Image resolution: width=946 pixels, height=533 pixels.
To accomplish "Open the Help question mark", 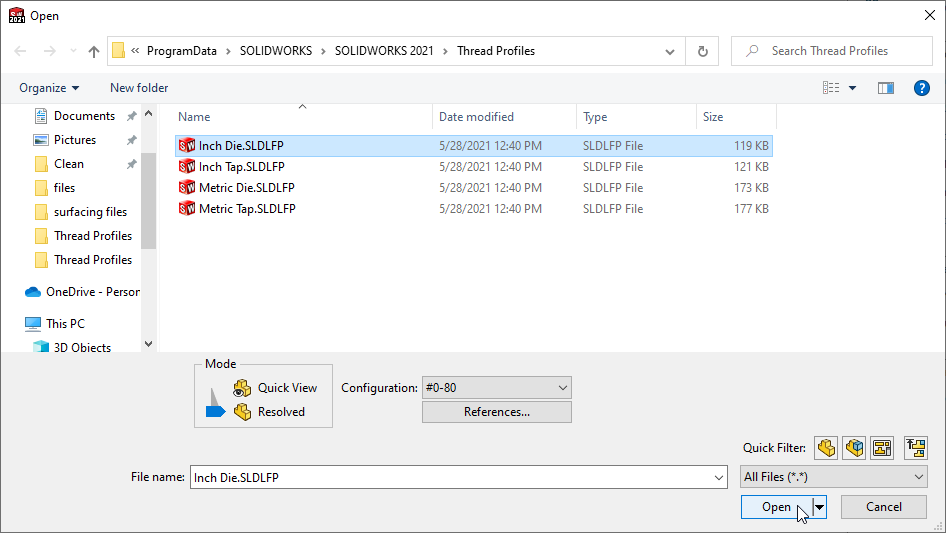I will pyautogui.click(x=921, y=88).
